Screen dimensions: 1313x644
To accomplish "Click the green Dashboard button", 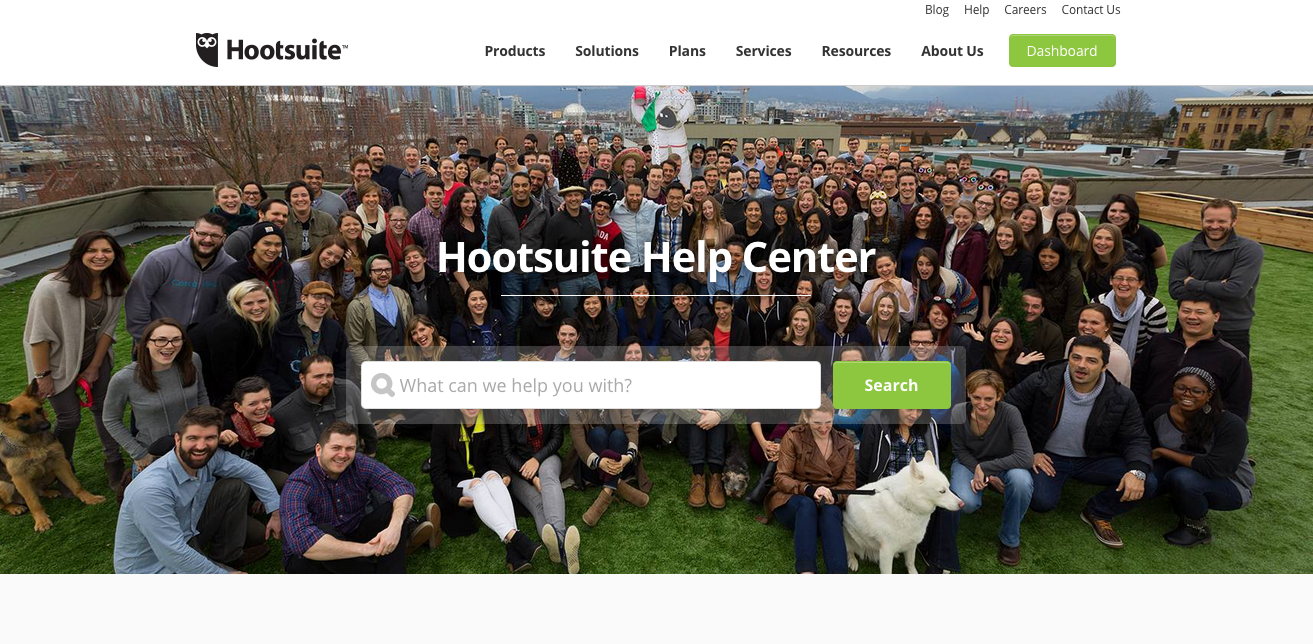I will [1062, 51].
